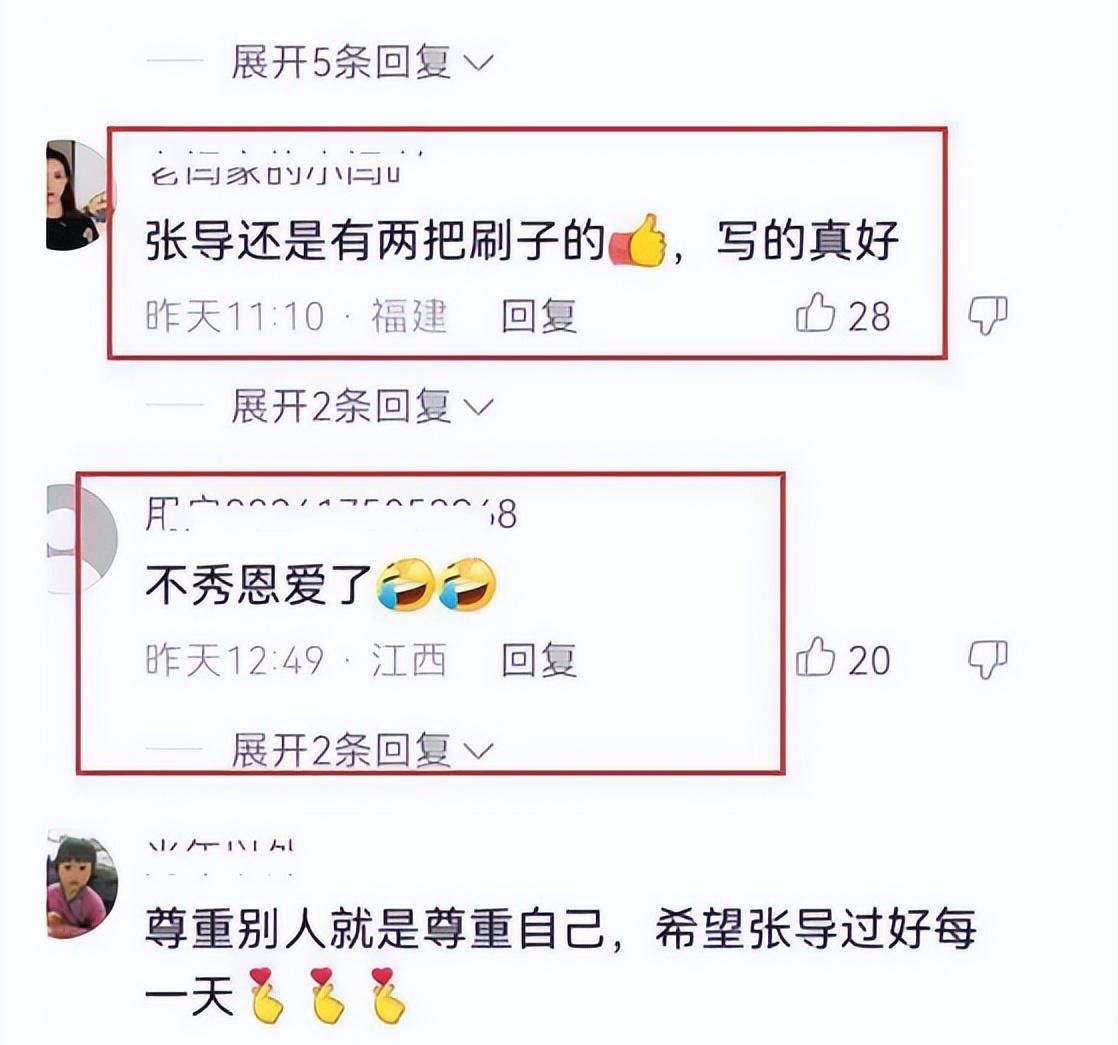This screenshot has width=1118, height=1045.
Task: Expand 展开5条回复 at the top
Action: point(362,62)
